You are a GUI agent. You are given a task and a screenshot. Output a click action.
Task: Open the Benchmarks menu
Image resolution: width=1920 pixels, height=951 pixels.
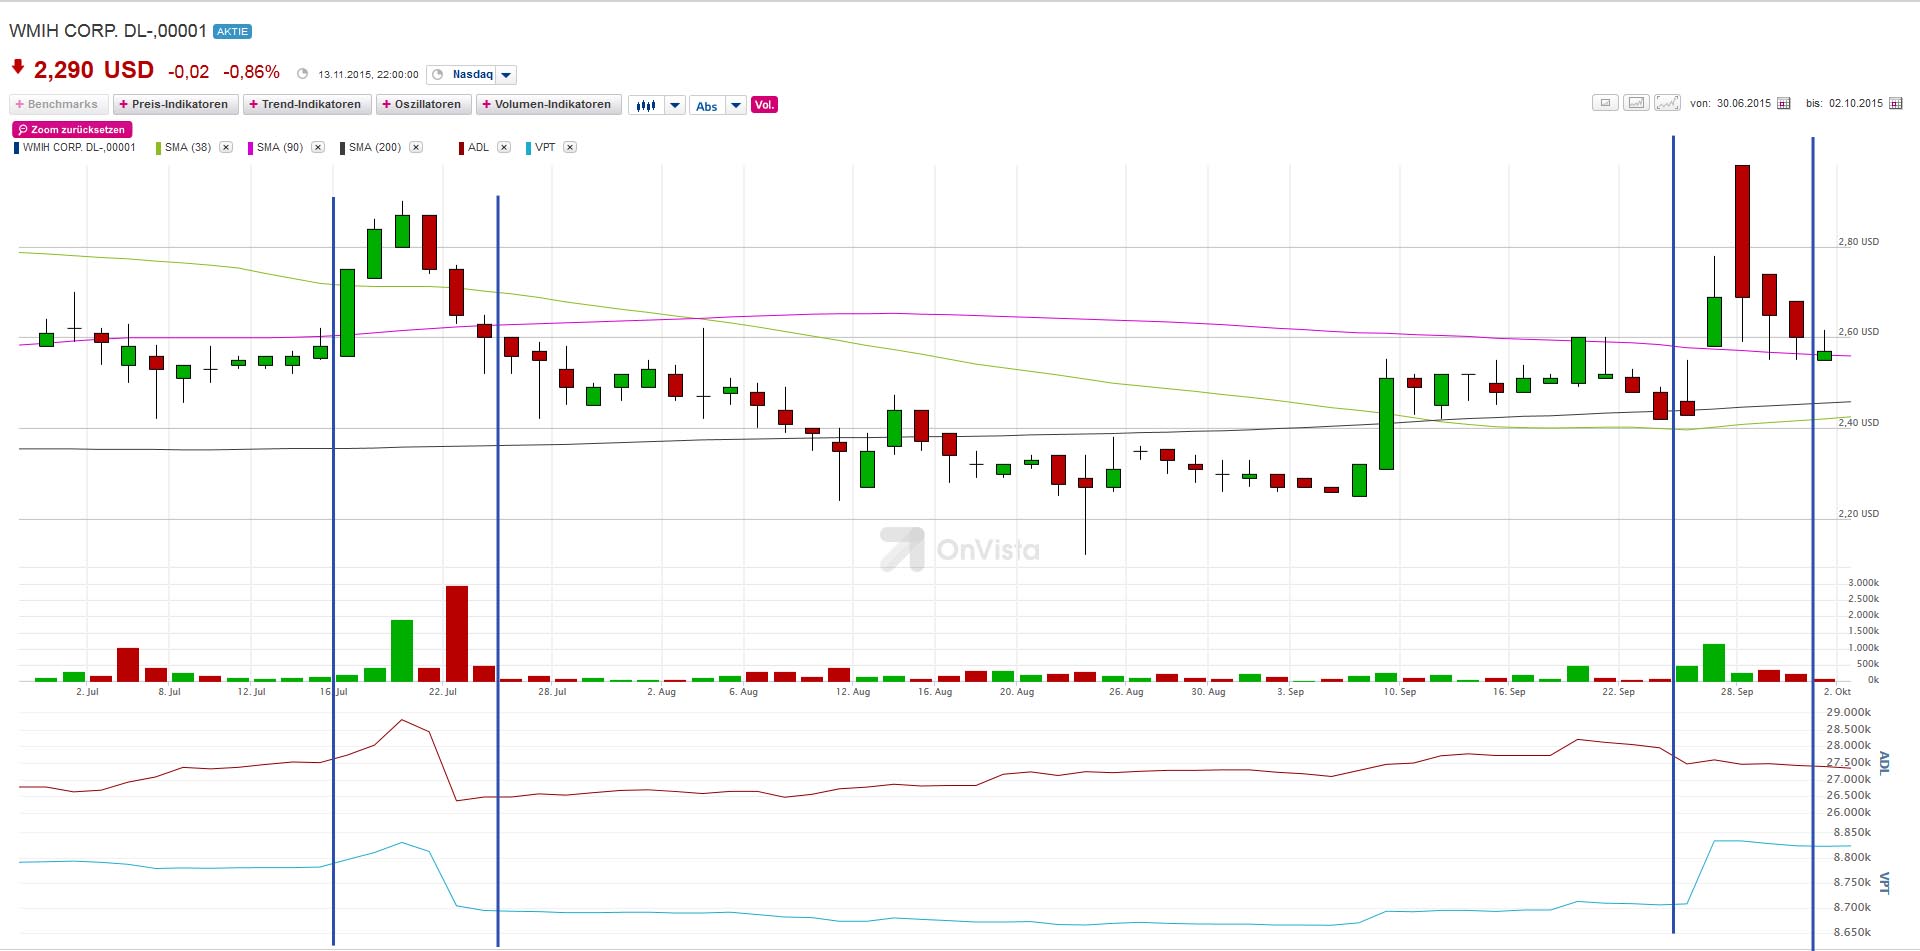tap(59, 104)
